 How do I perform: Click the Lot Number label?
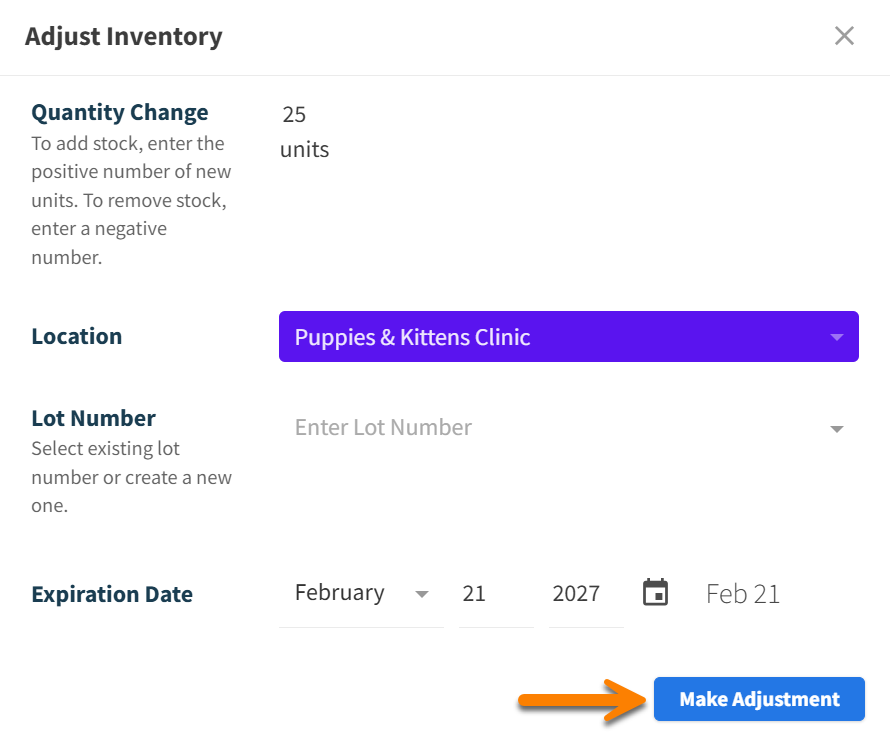94,418
